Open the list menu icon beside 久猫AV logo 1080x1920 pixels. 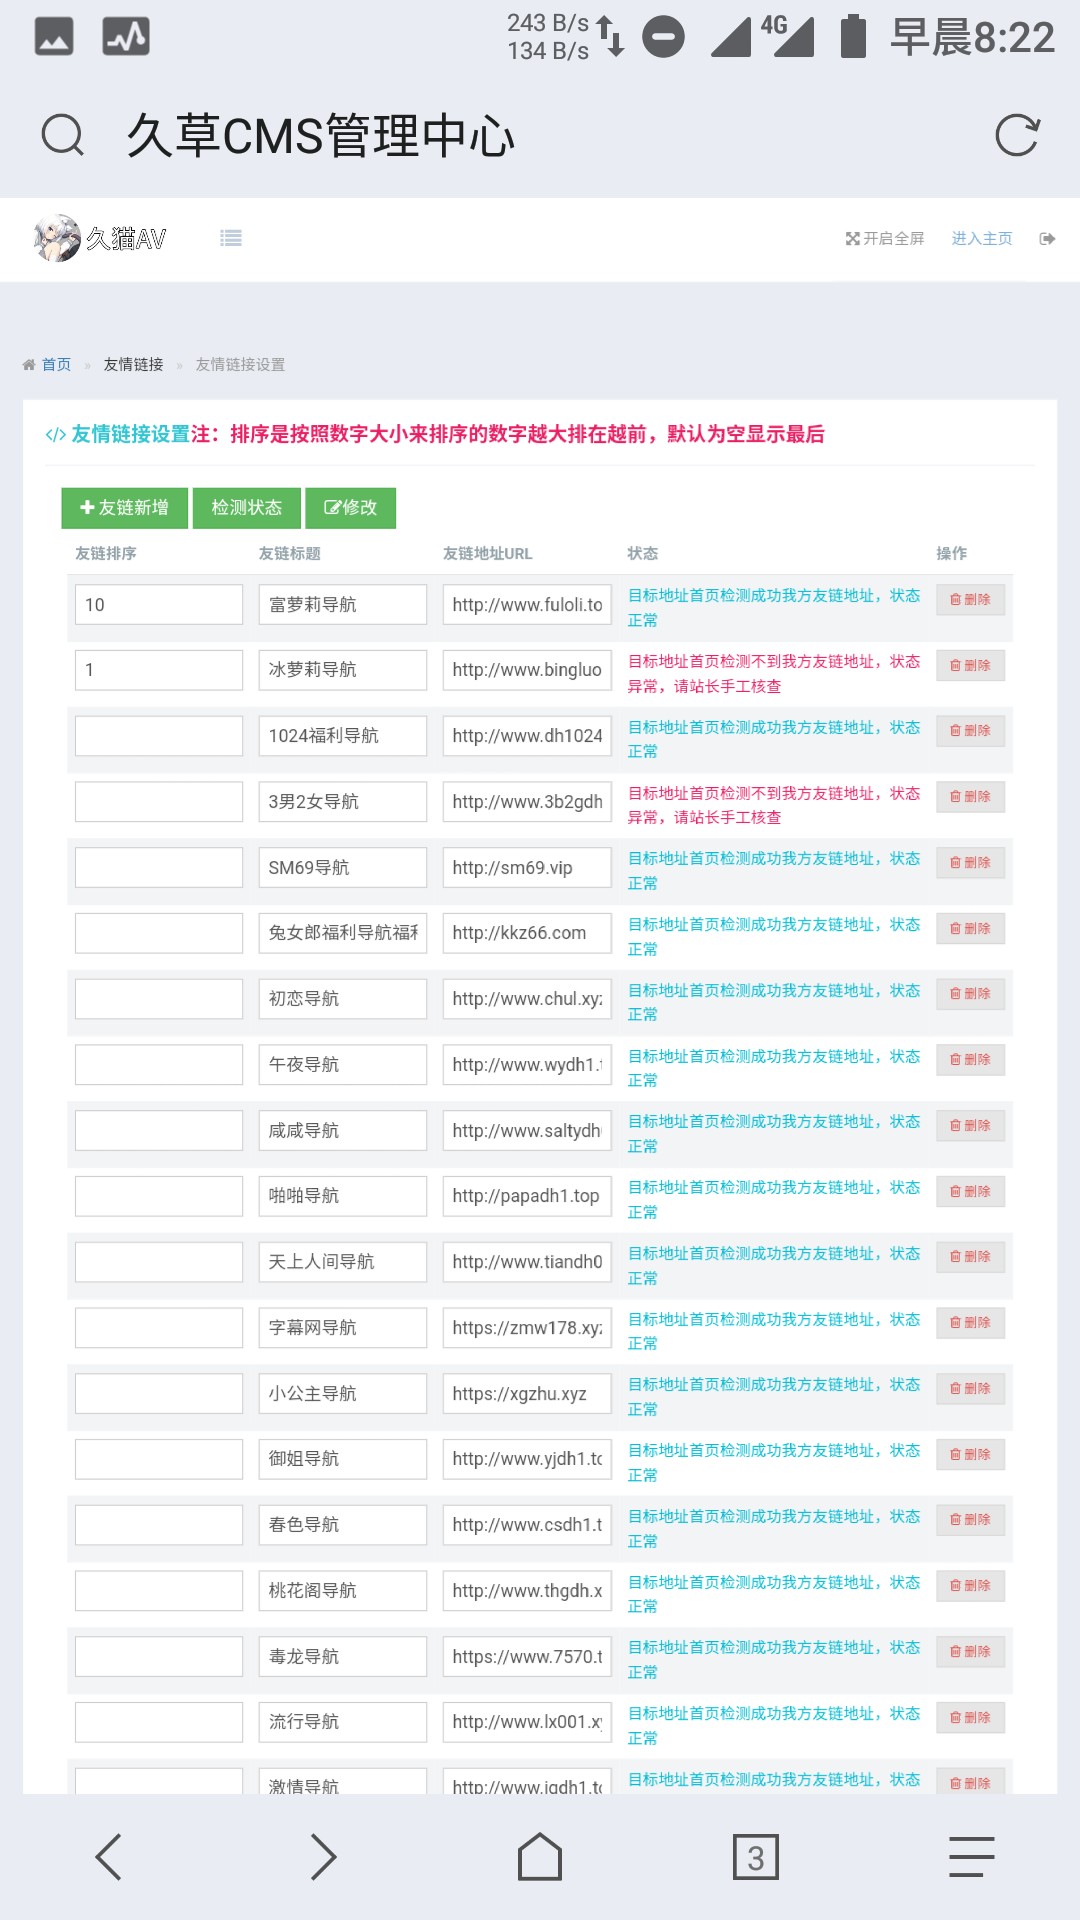coord(230,239)
